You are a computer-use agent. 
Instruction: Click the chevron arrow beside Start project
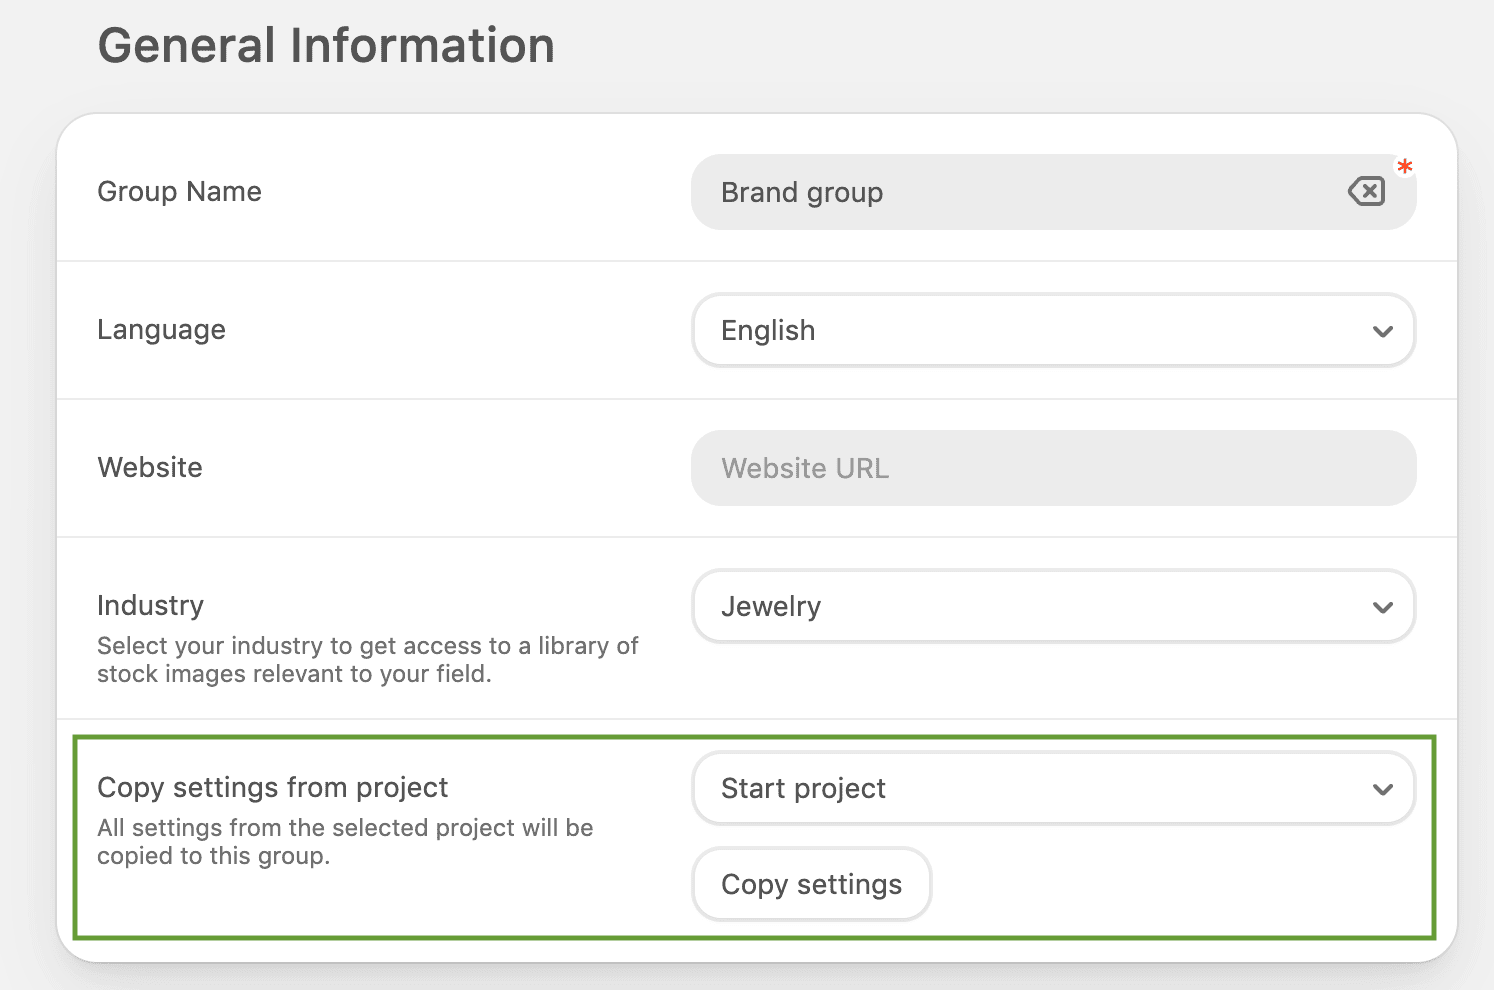click(x=1383, y=789)
